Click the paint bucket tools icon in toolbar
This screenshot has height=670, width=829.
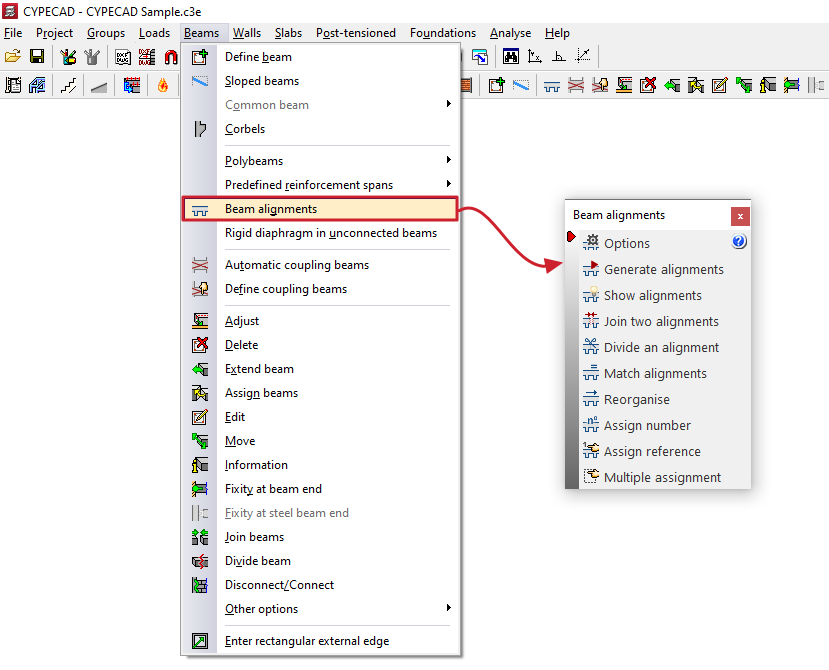pos(68,57)
